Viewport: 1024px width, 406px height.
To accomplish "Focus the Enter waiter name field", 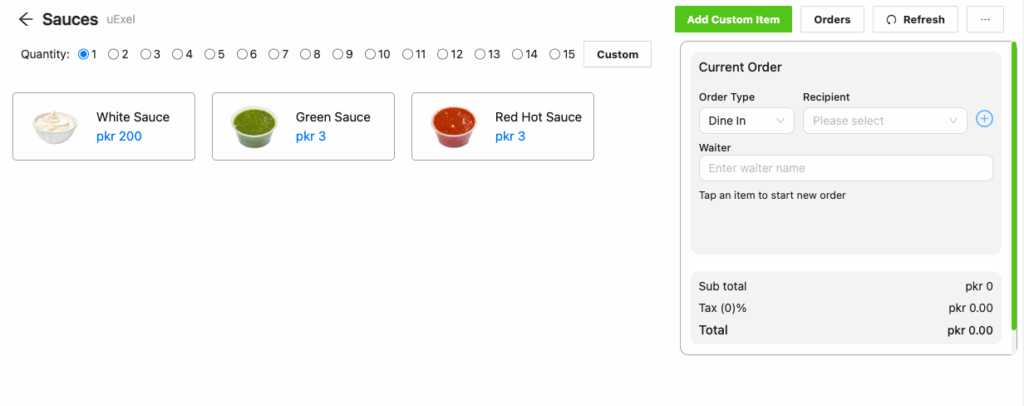I will 846,168.
